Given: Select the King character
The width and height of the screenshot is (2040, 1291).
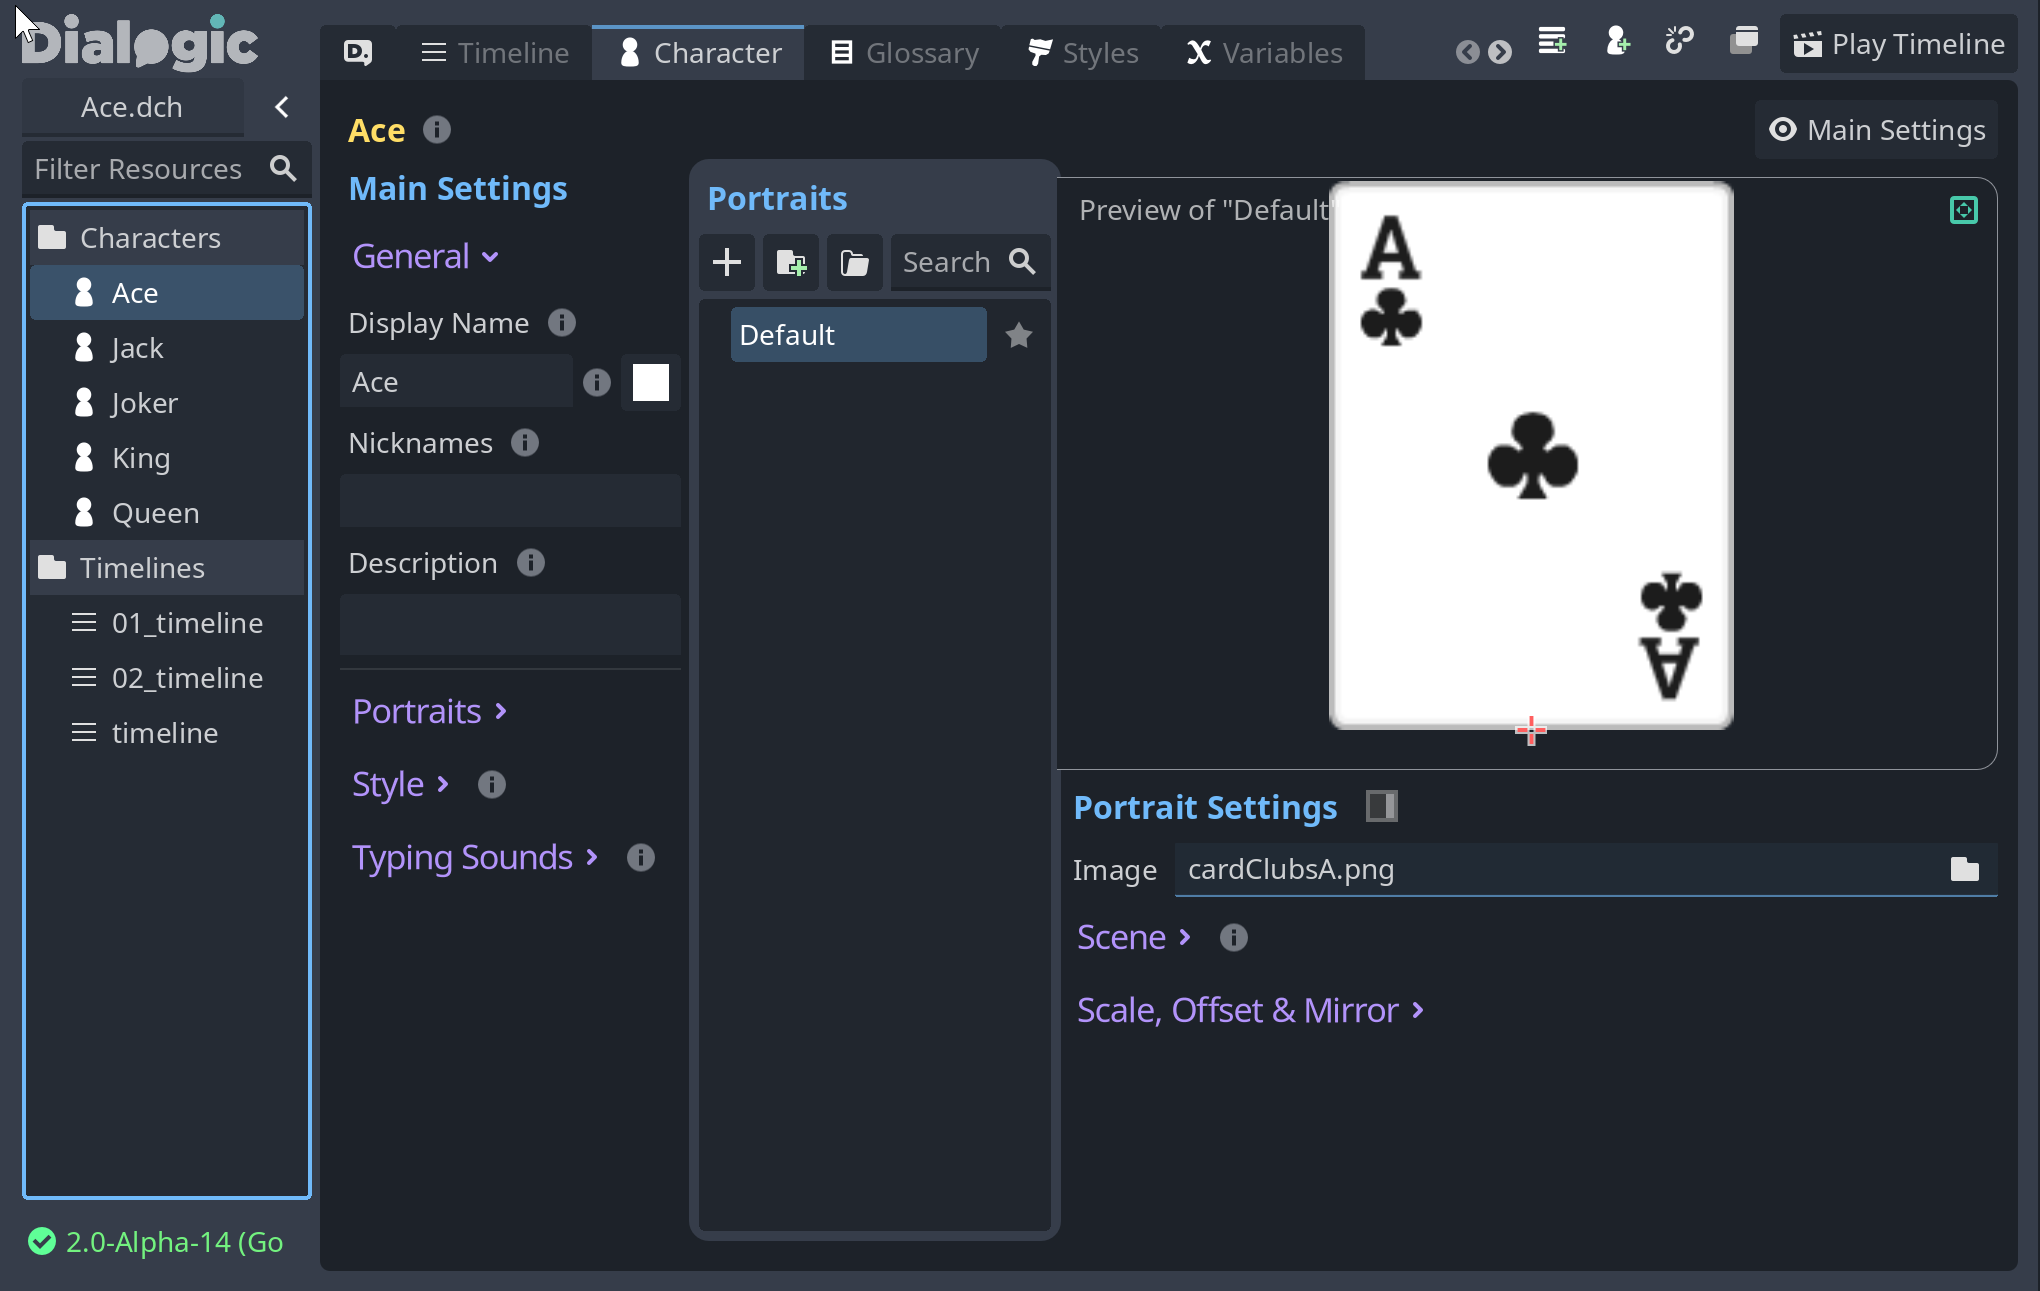Looking at the screenshot, I should (167, 458).
